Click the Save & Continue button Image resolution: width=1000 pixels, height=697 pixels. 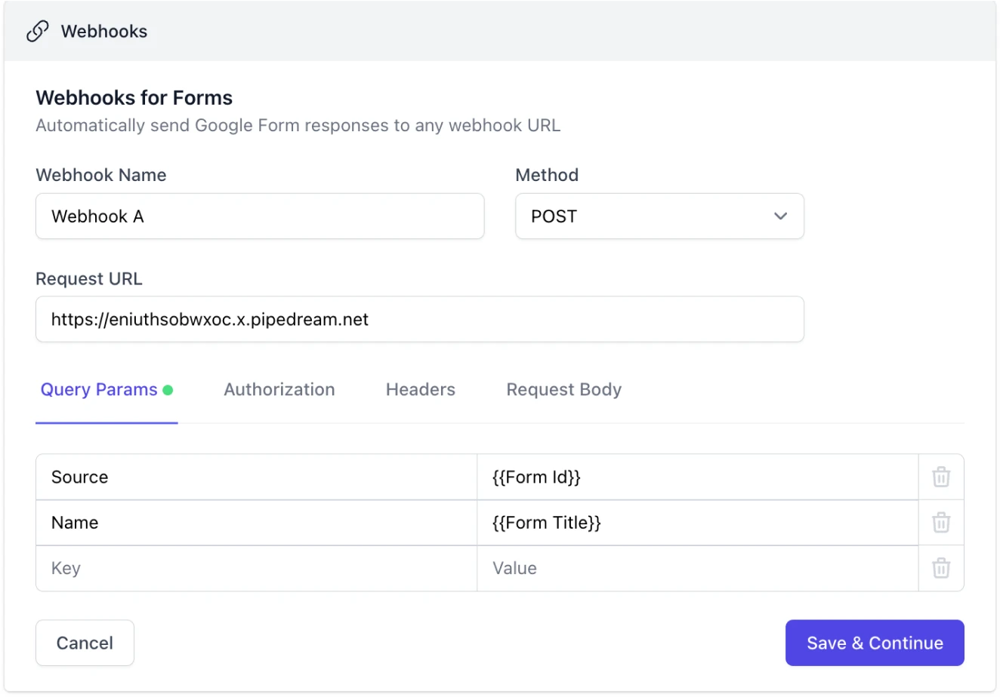pos(874,642)
